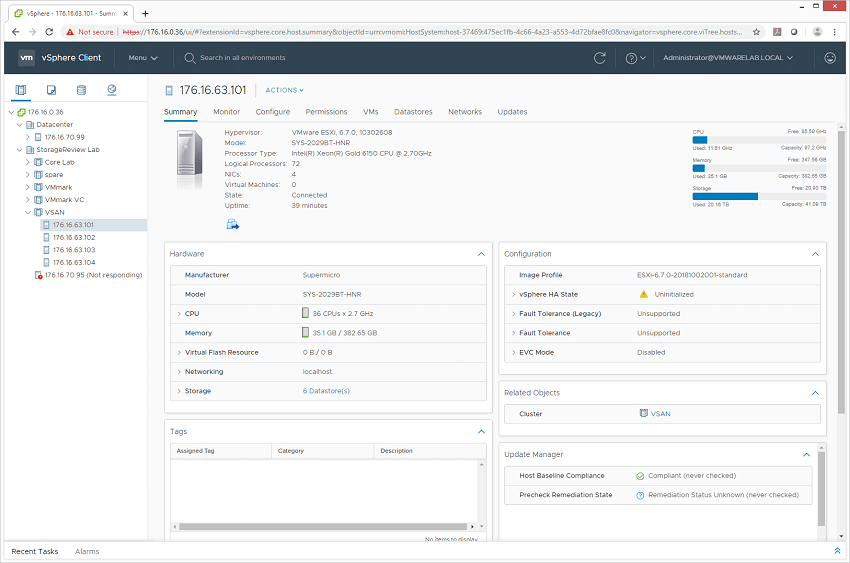Click the host server thumbnail image

point(190,160)
